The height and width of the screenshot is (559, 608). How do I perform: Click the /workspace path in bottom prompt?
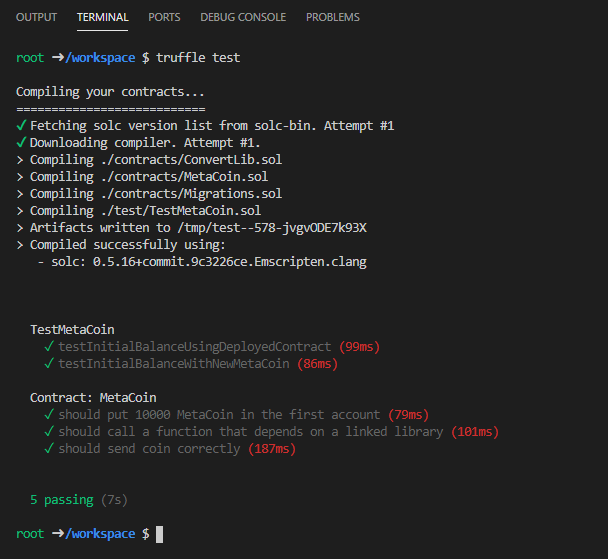coord(100,534)
